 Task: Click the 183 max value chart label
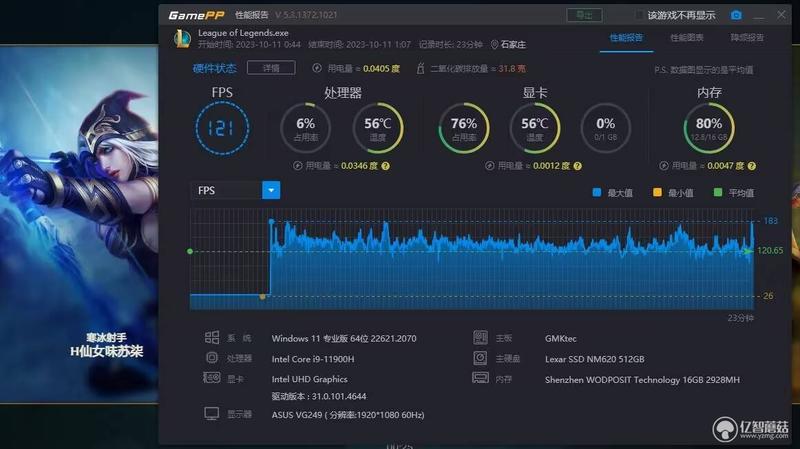pos(770,220)
